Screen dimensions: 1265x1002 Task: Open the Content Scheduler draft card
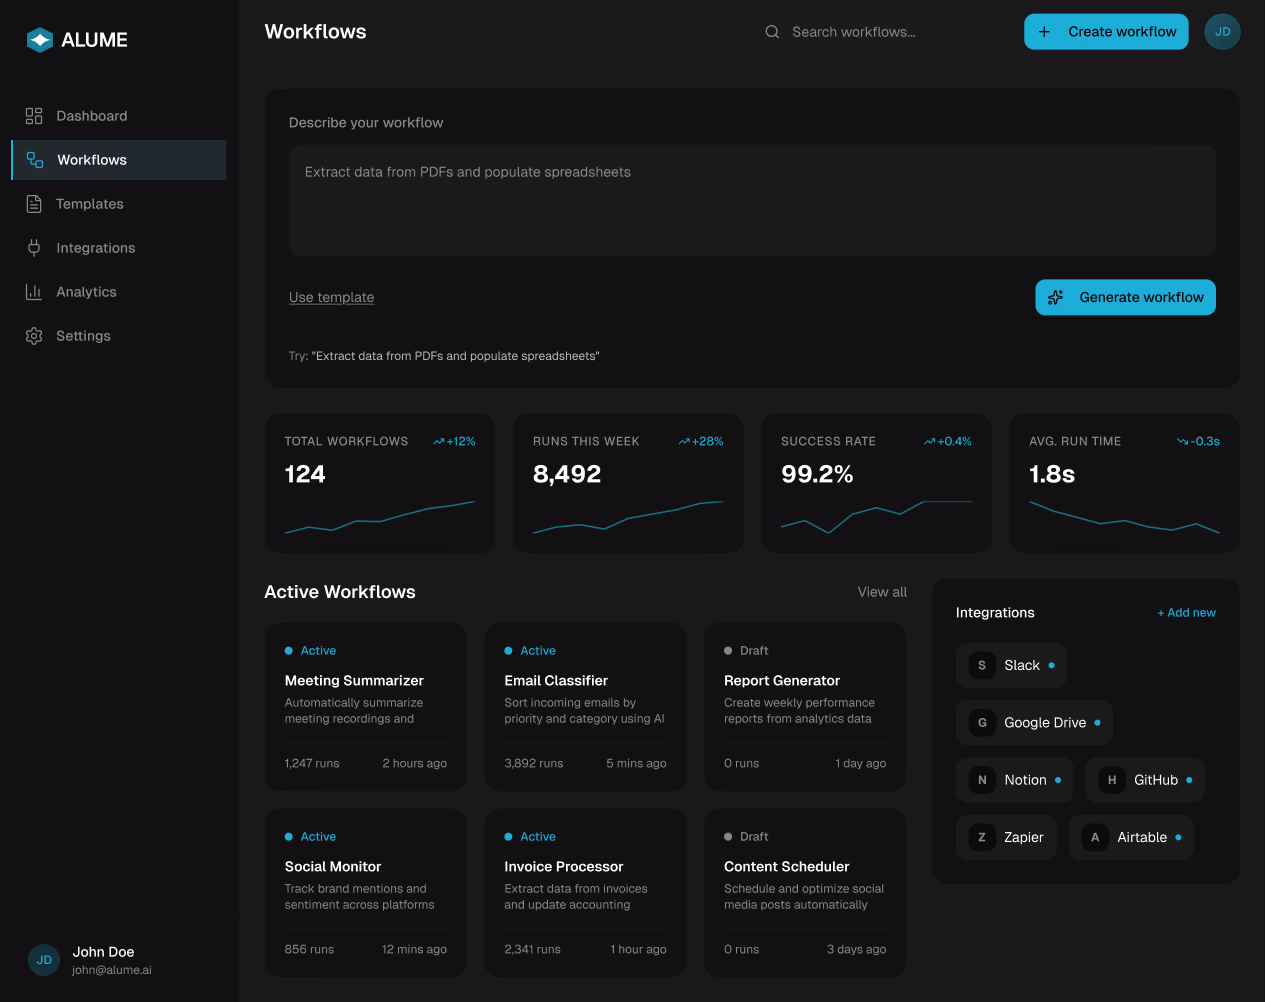click(x=805, y=893)
